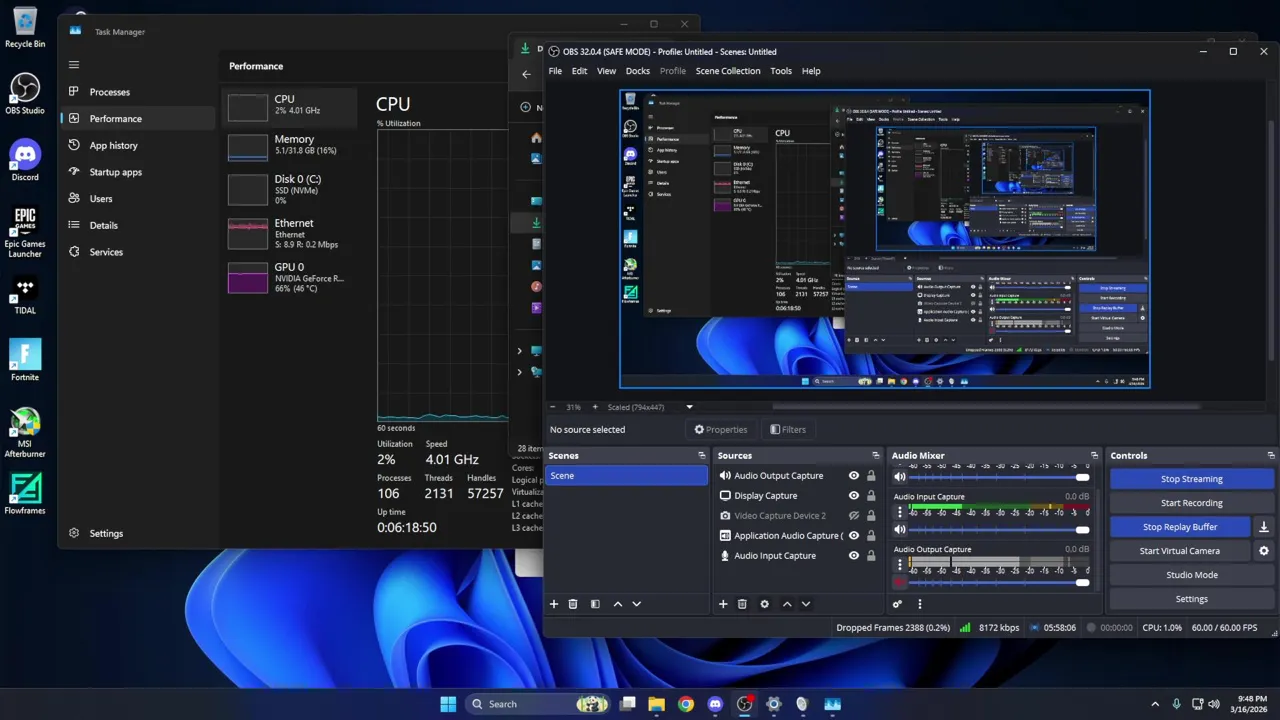
Task: Adjust Audio Input Capture volume slider
Action: (1000, 530)
